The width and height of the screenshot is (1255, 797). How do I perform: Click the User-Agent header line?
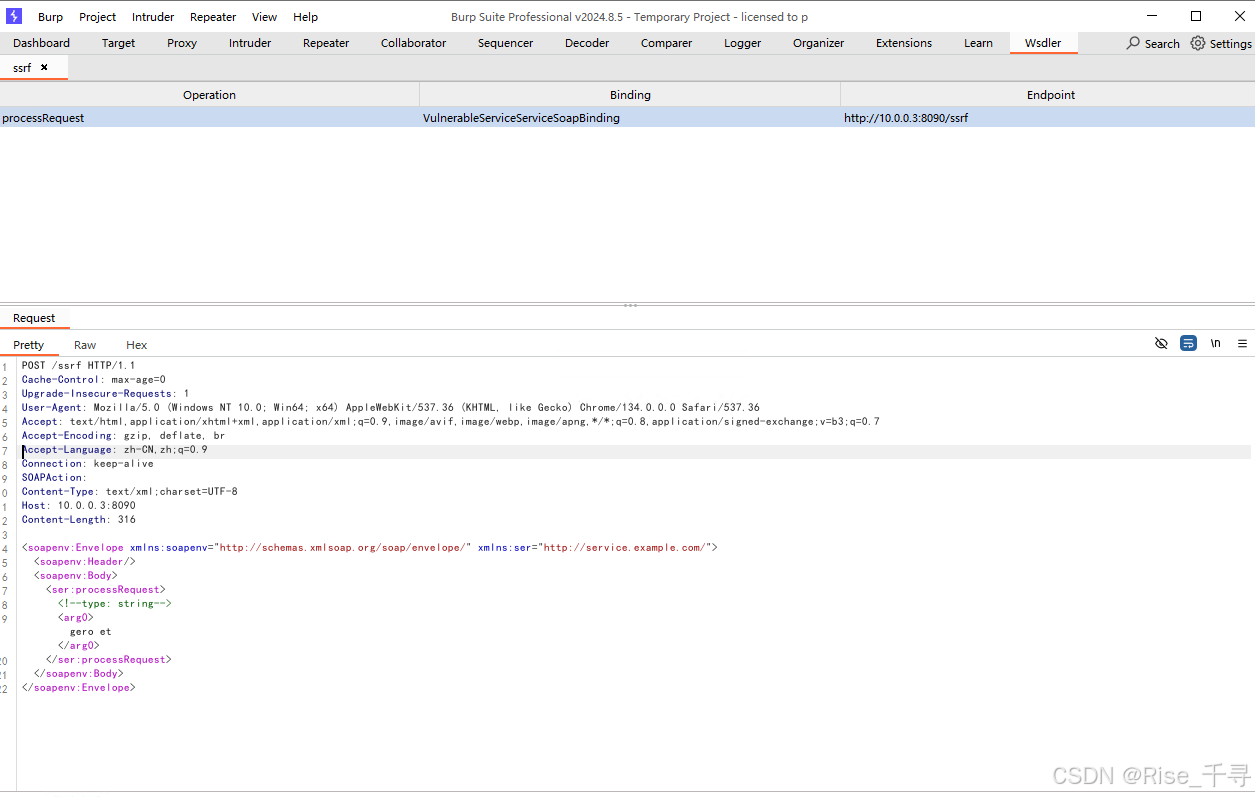(391, 408)
